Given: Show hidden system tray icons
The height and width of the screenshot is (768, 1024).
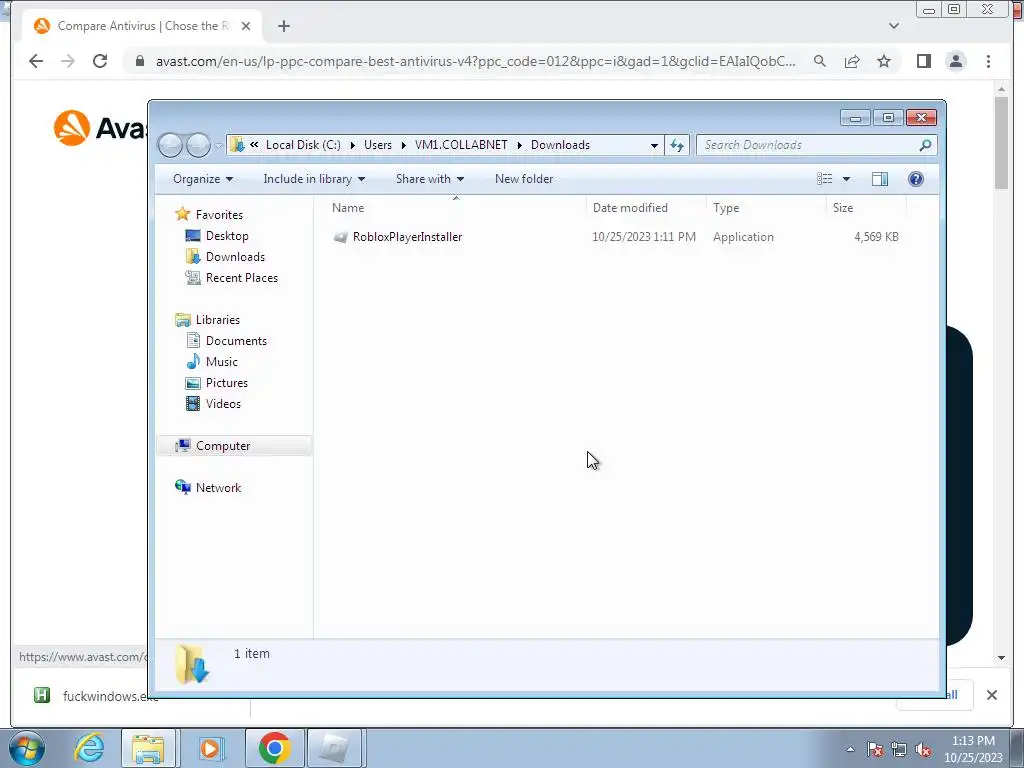Looking at the screenshot, I should pyautogui.click(x=850, y=749).
